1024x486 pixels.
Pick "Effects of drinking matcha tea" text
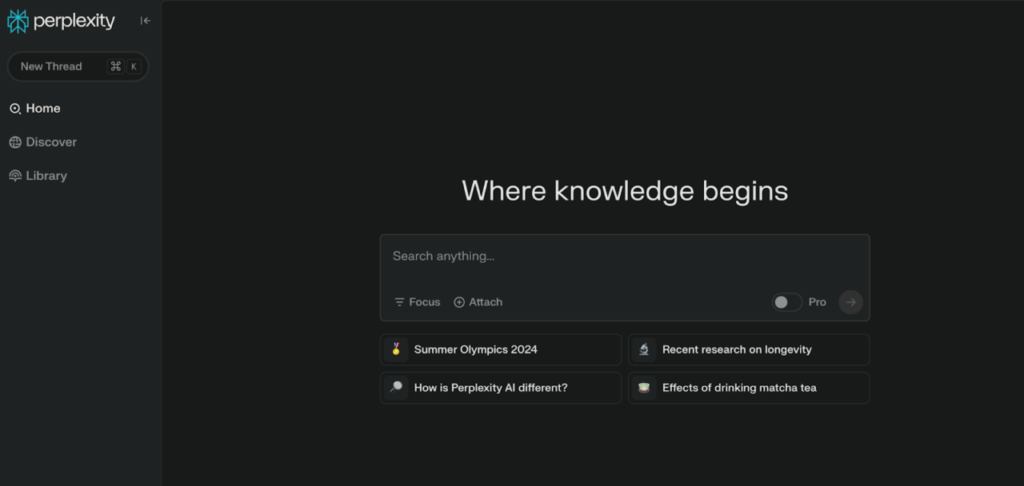(739, 388)
